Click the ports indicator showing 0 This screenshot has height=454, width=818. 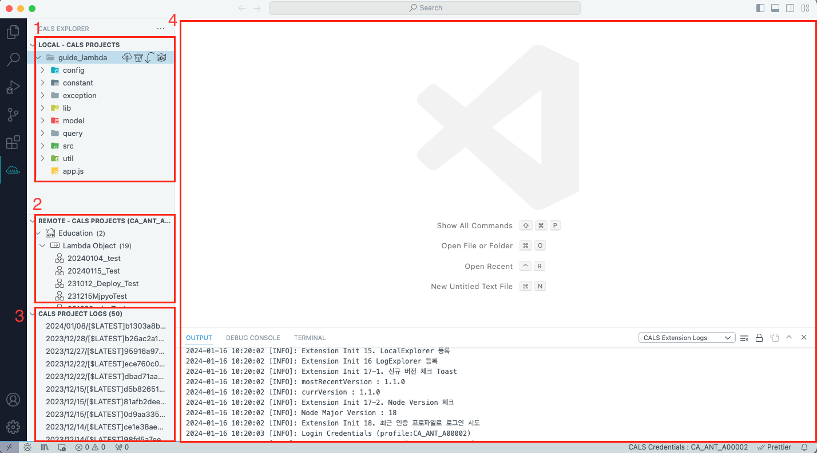(x=122, y=448)
